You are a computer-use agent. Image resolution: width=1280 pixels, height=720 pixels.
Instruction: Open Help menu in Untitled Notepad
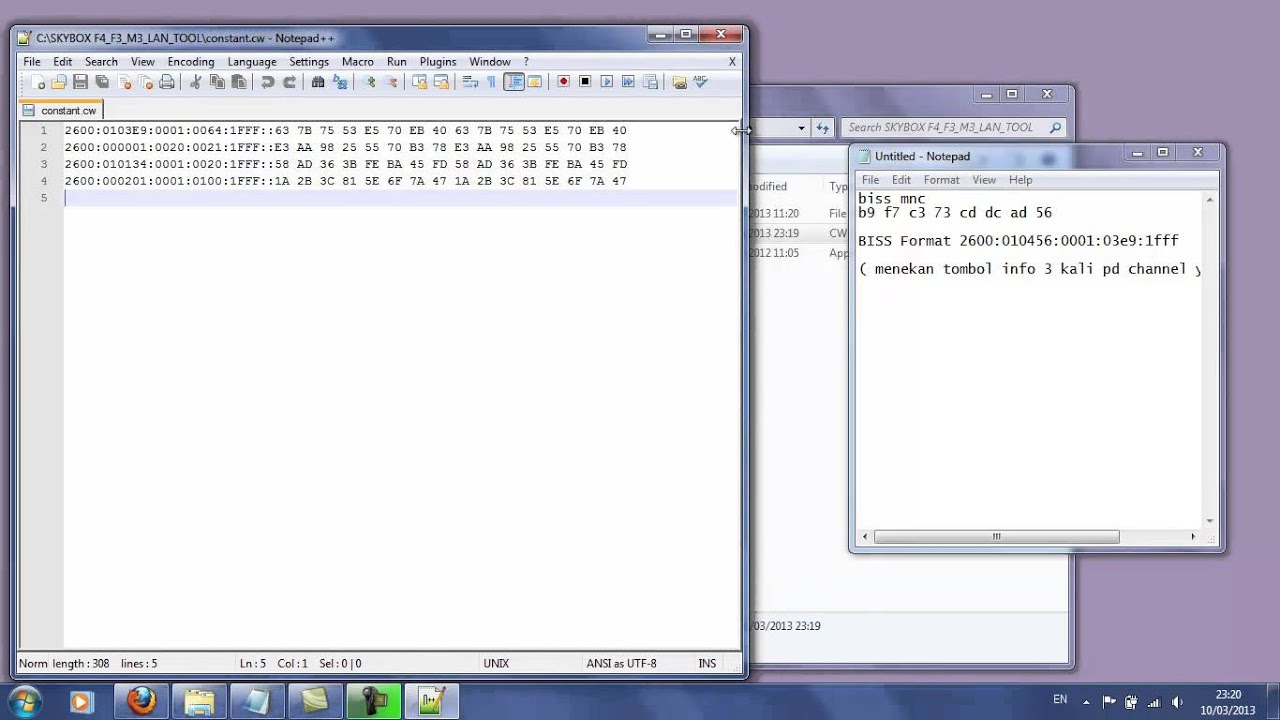coord(1020,180)
